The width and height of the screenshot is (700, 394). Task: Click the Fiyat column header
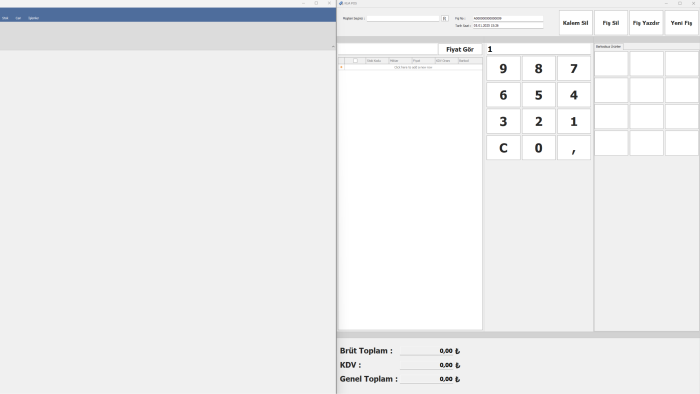[x=424, y=61]
